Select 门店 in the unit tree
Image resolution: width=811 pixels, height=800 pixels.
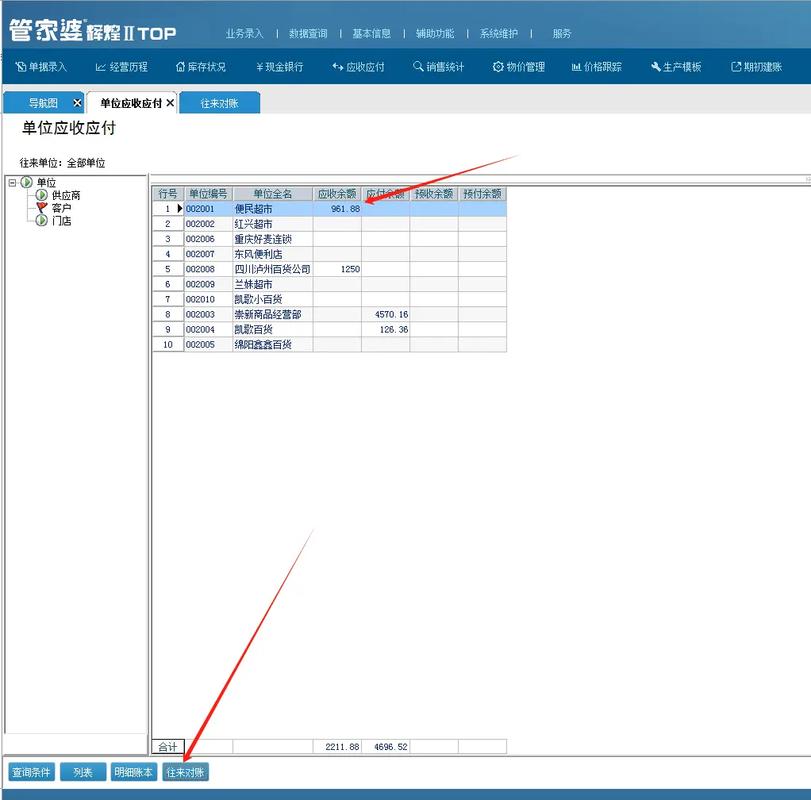61,221
